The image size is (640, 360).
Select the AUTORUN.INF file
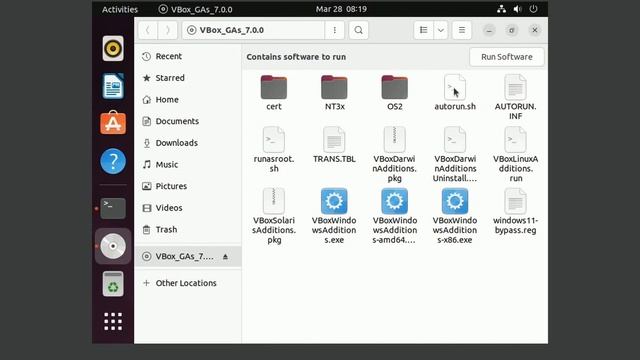515,97
